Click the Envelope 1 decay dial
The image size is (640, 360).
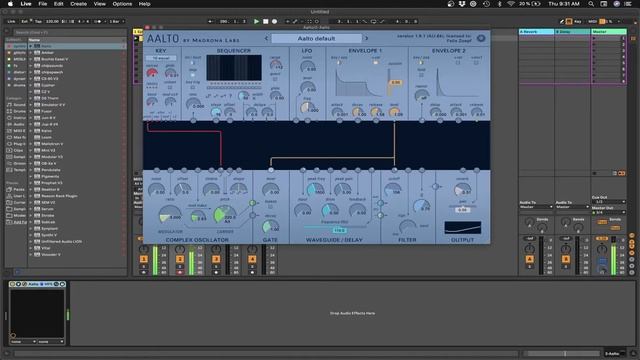[357, 112]
